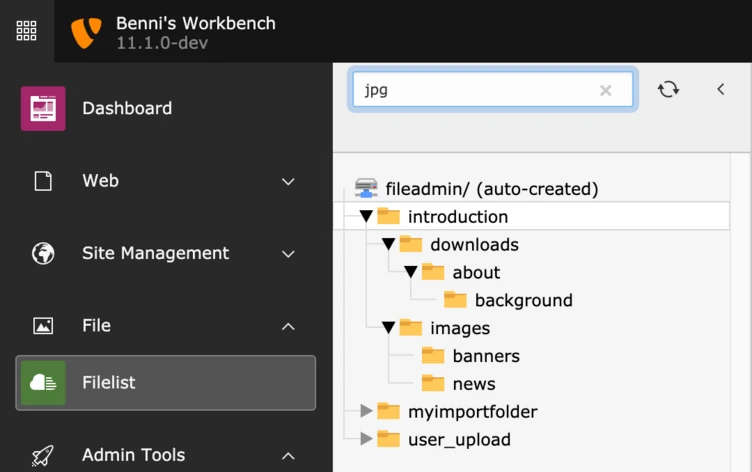Click the myimportfolder folder icon
The width and height of the screenshot is (752, 472).
tap(388, 411)
